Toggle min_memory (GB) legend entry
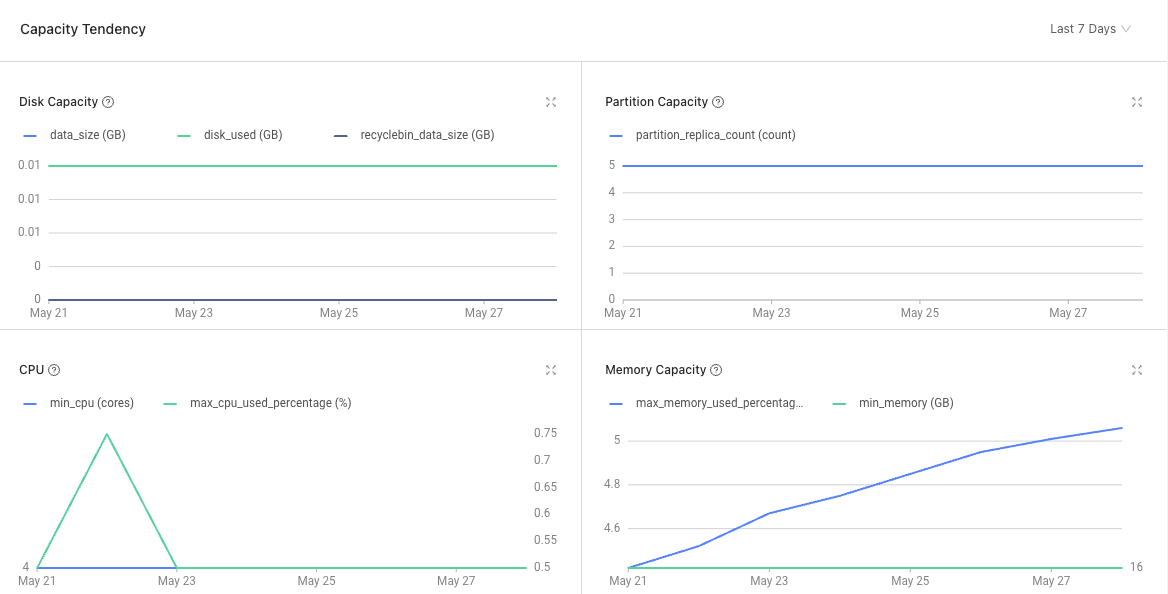The height and width of the screenshot is (594, 1168). click(892, 403)
